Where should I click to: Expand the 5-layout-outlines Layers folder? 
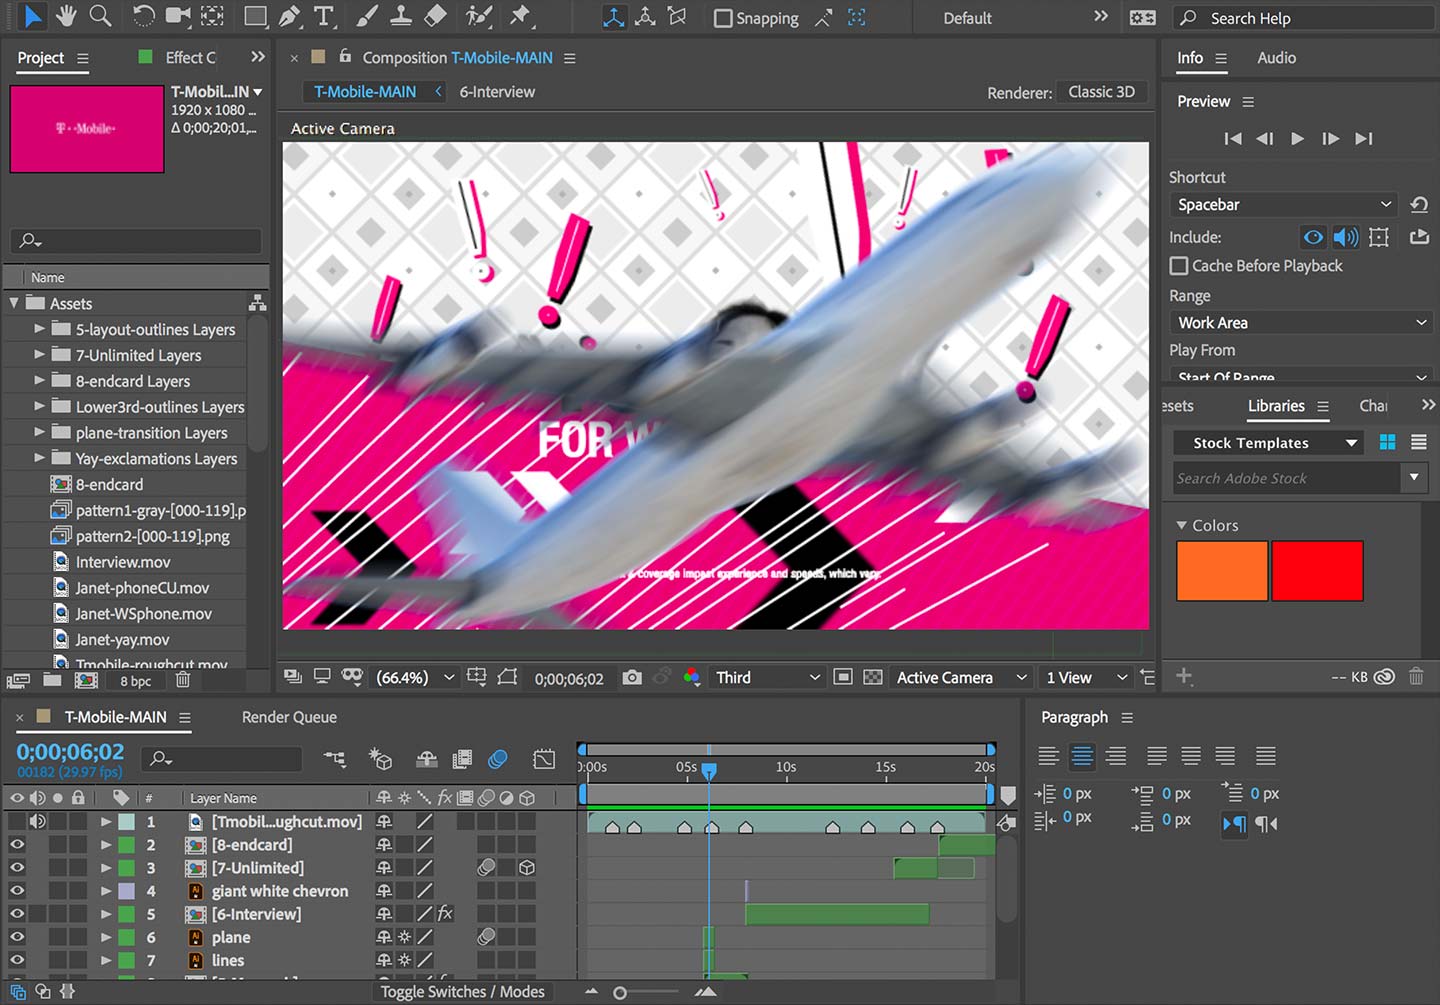point(39,329)
